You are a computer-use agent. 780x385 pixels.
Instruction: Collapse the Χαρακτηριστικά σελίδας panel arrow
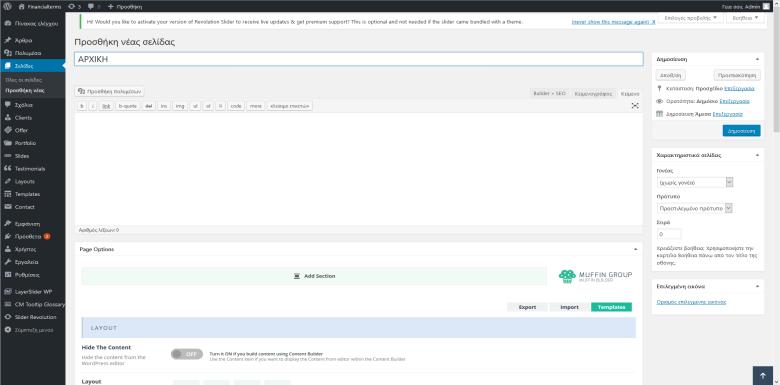click(757, 155)
